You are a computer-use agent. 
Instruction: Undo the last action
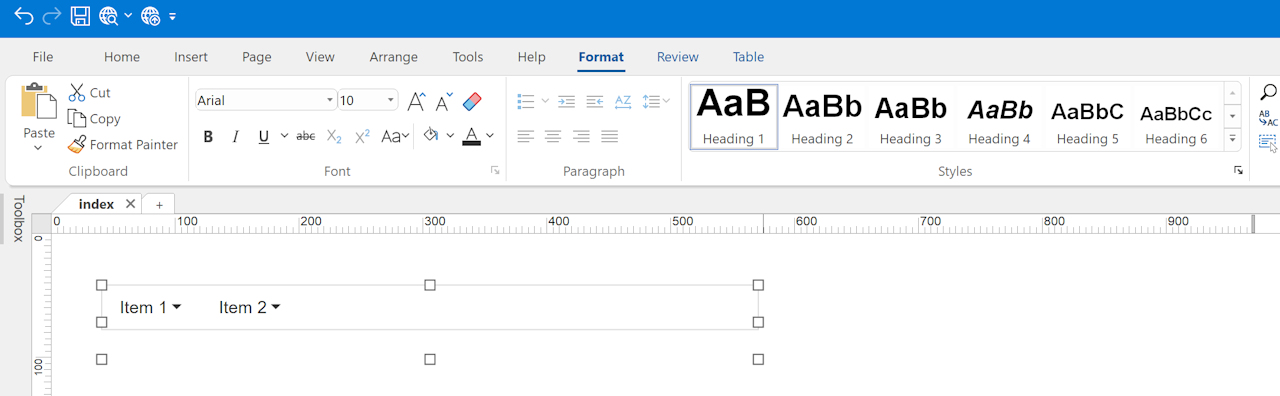point(24,16)
